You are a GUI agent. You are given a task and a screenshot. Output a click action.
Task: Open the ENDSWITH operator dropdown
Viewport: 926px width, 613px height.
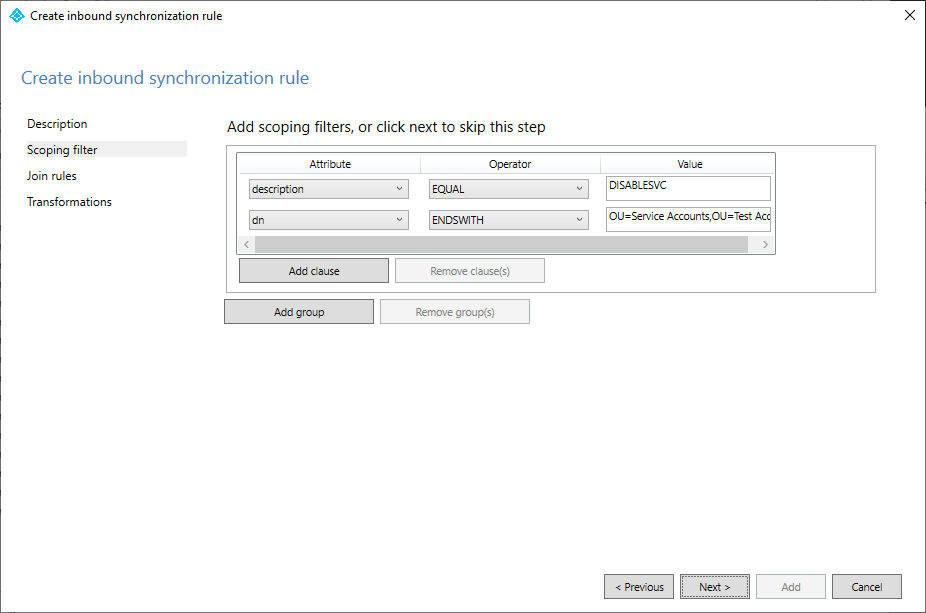point(508,220)
